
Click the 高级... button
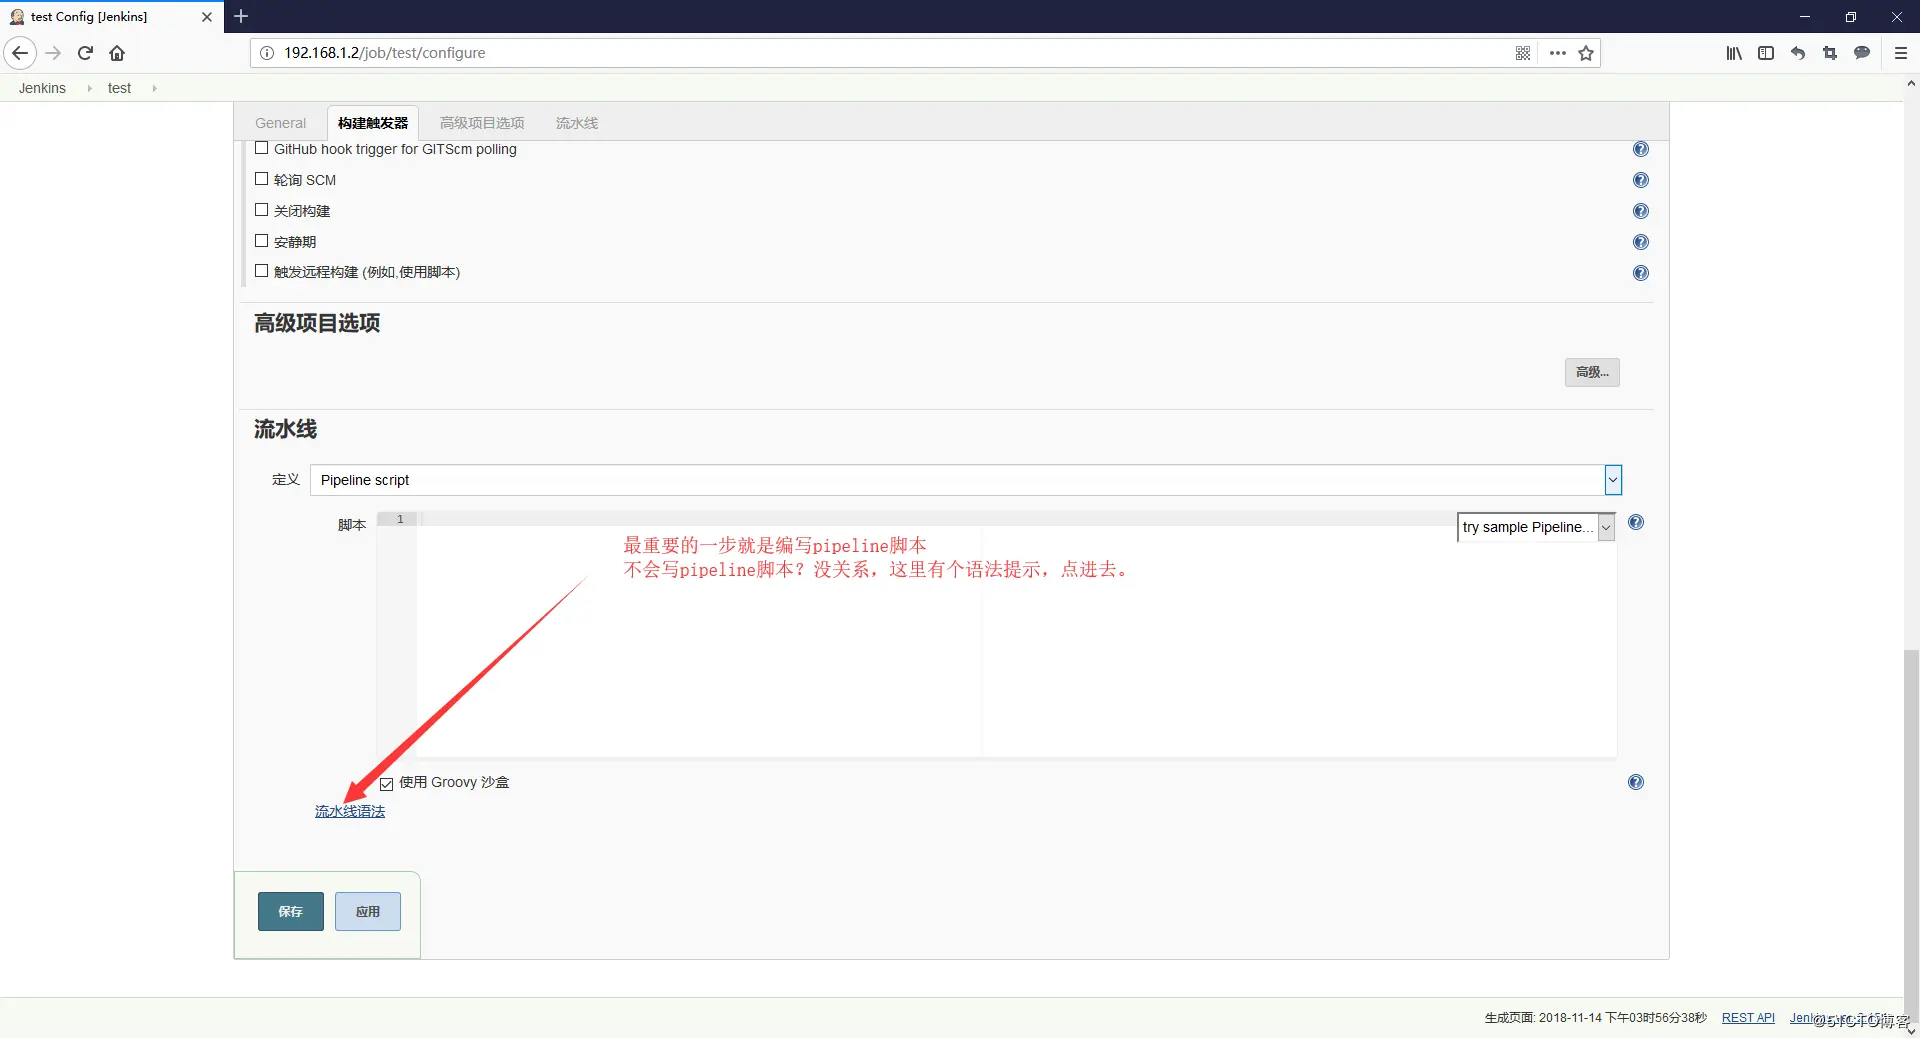(1592, 372)
